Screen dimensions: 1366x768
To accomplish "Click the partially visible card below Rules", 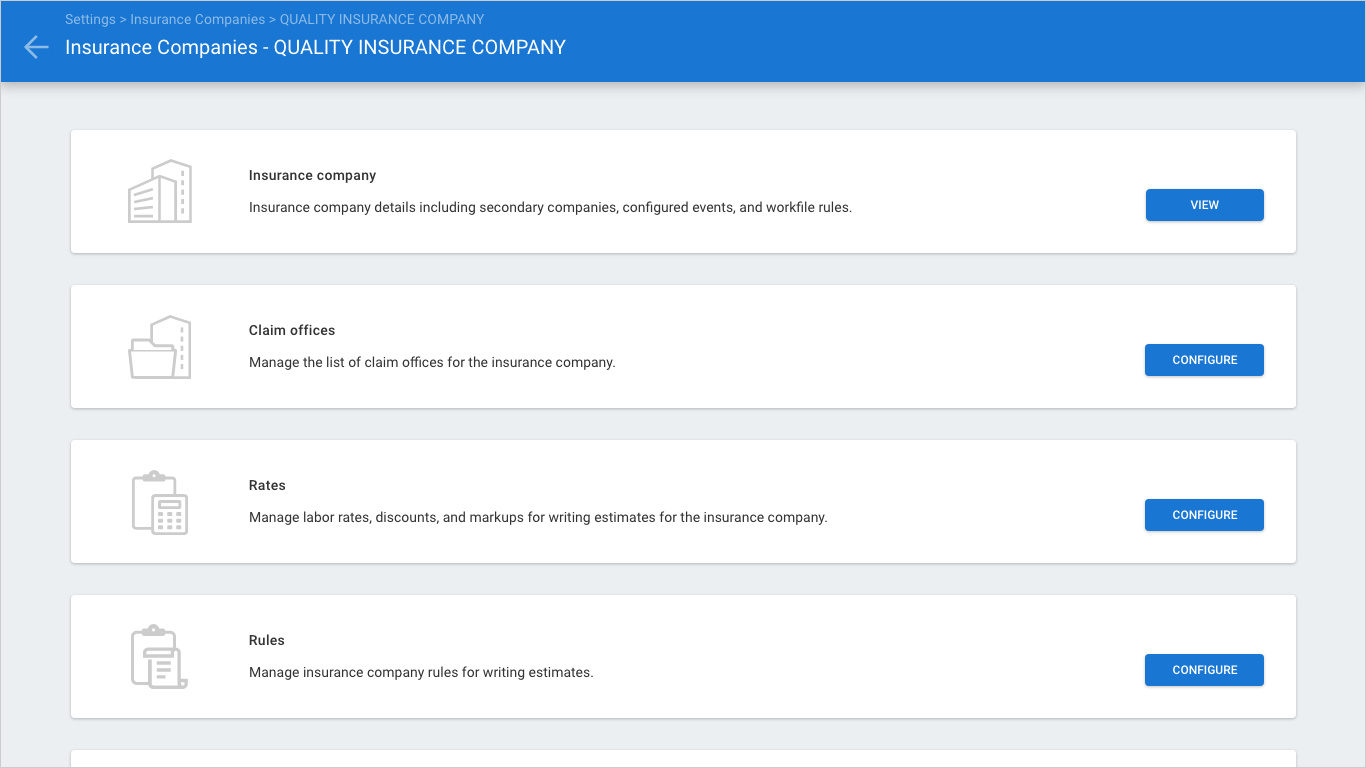I will (x=683, y=759).
